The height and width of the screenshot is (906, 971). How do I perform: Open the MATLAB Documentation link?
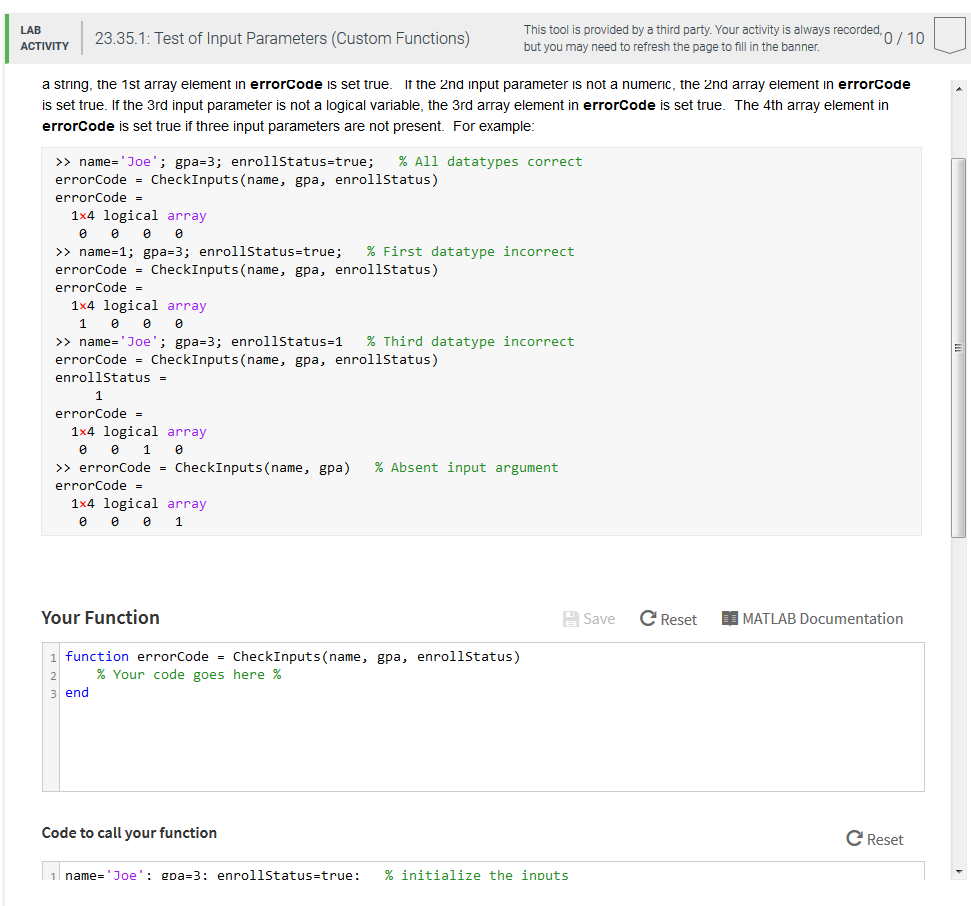click(x=822, y=619)
